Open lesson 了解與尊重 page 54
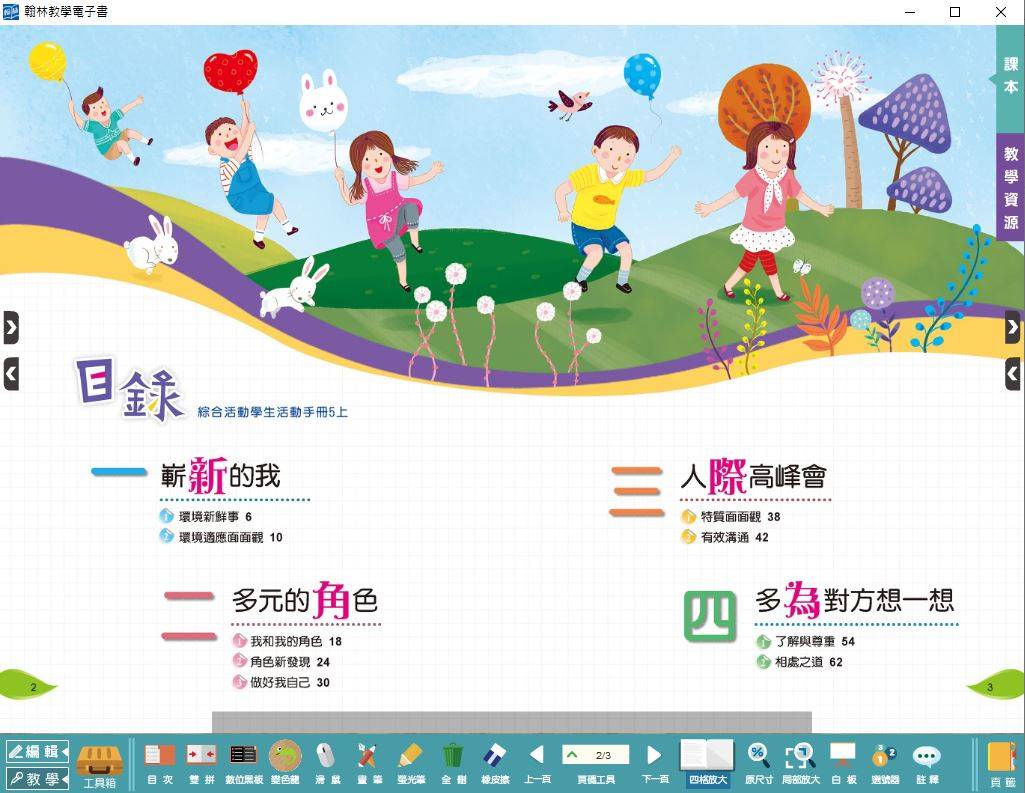Screen dimensions: 1025x793 pyautogui.click(x=805, y=641)
